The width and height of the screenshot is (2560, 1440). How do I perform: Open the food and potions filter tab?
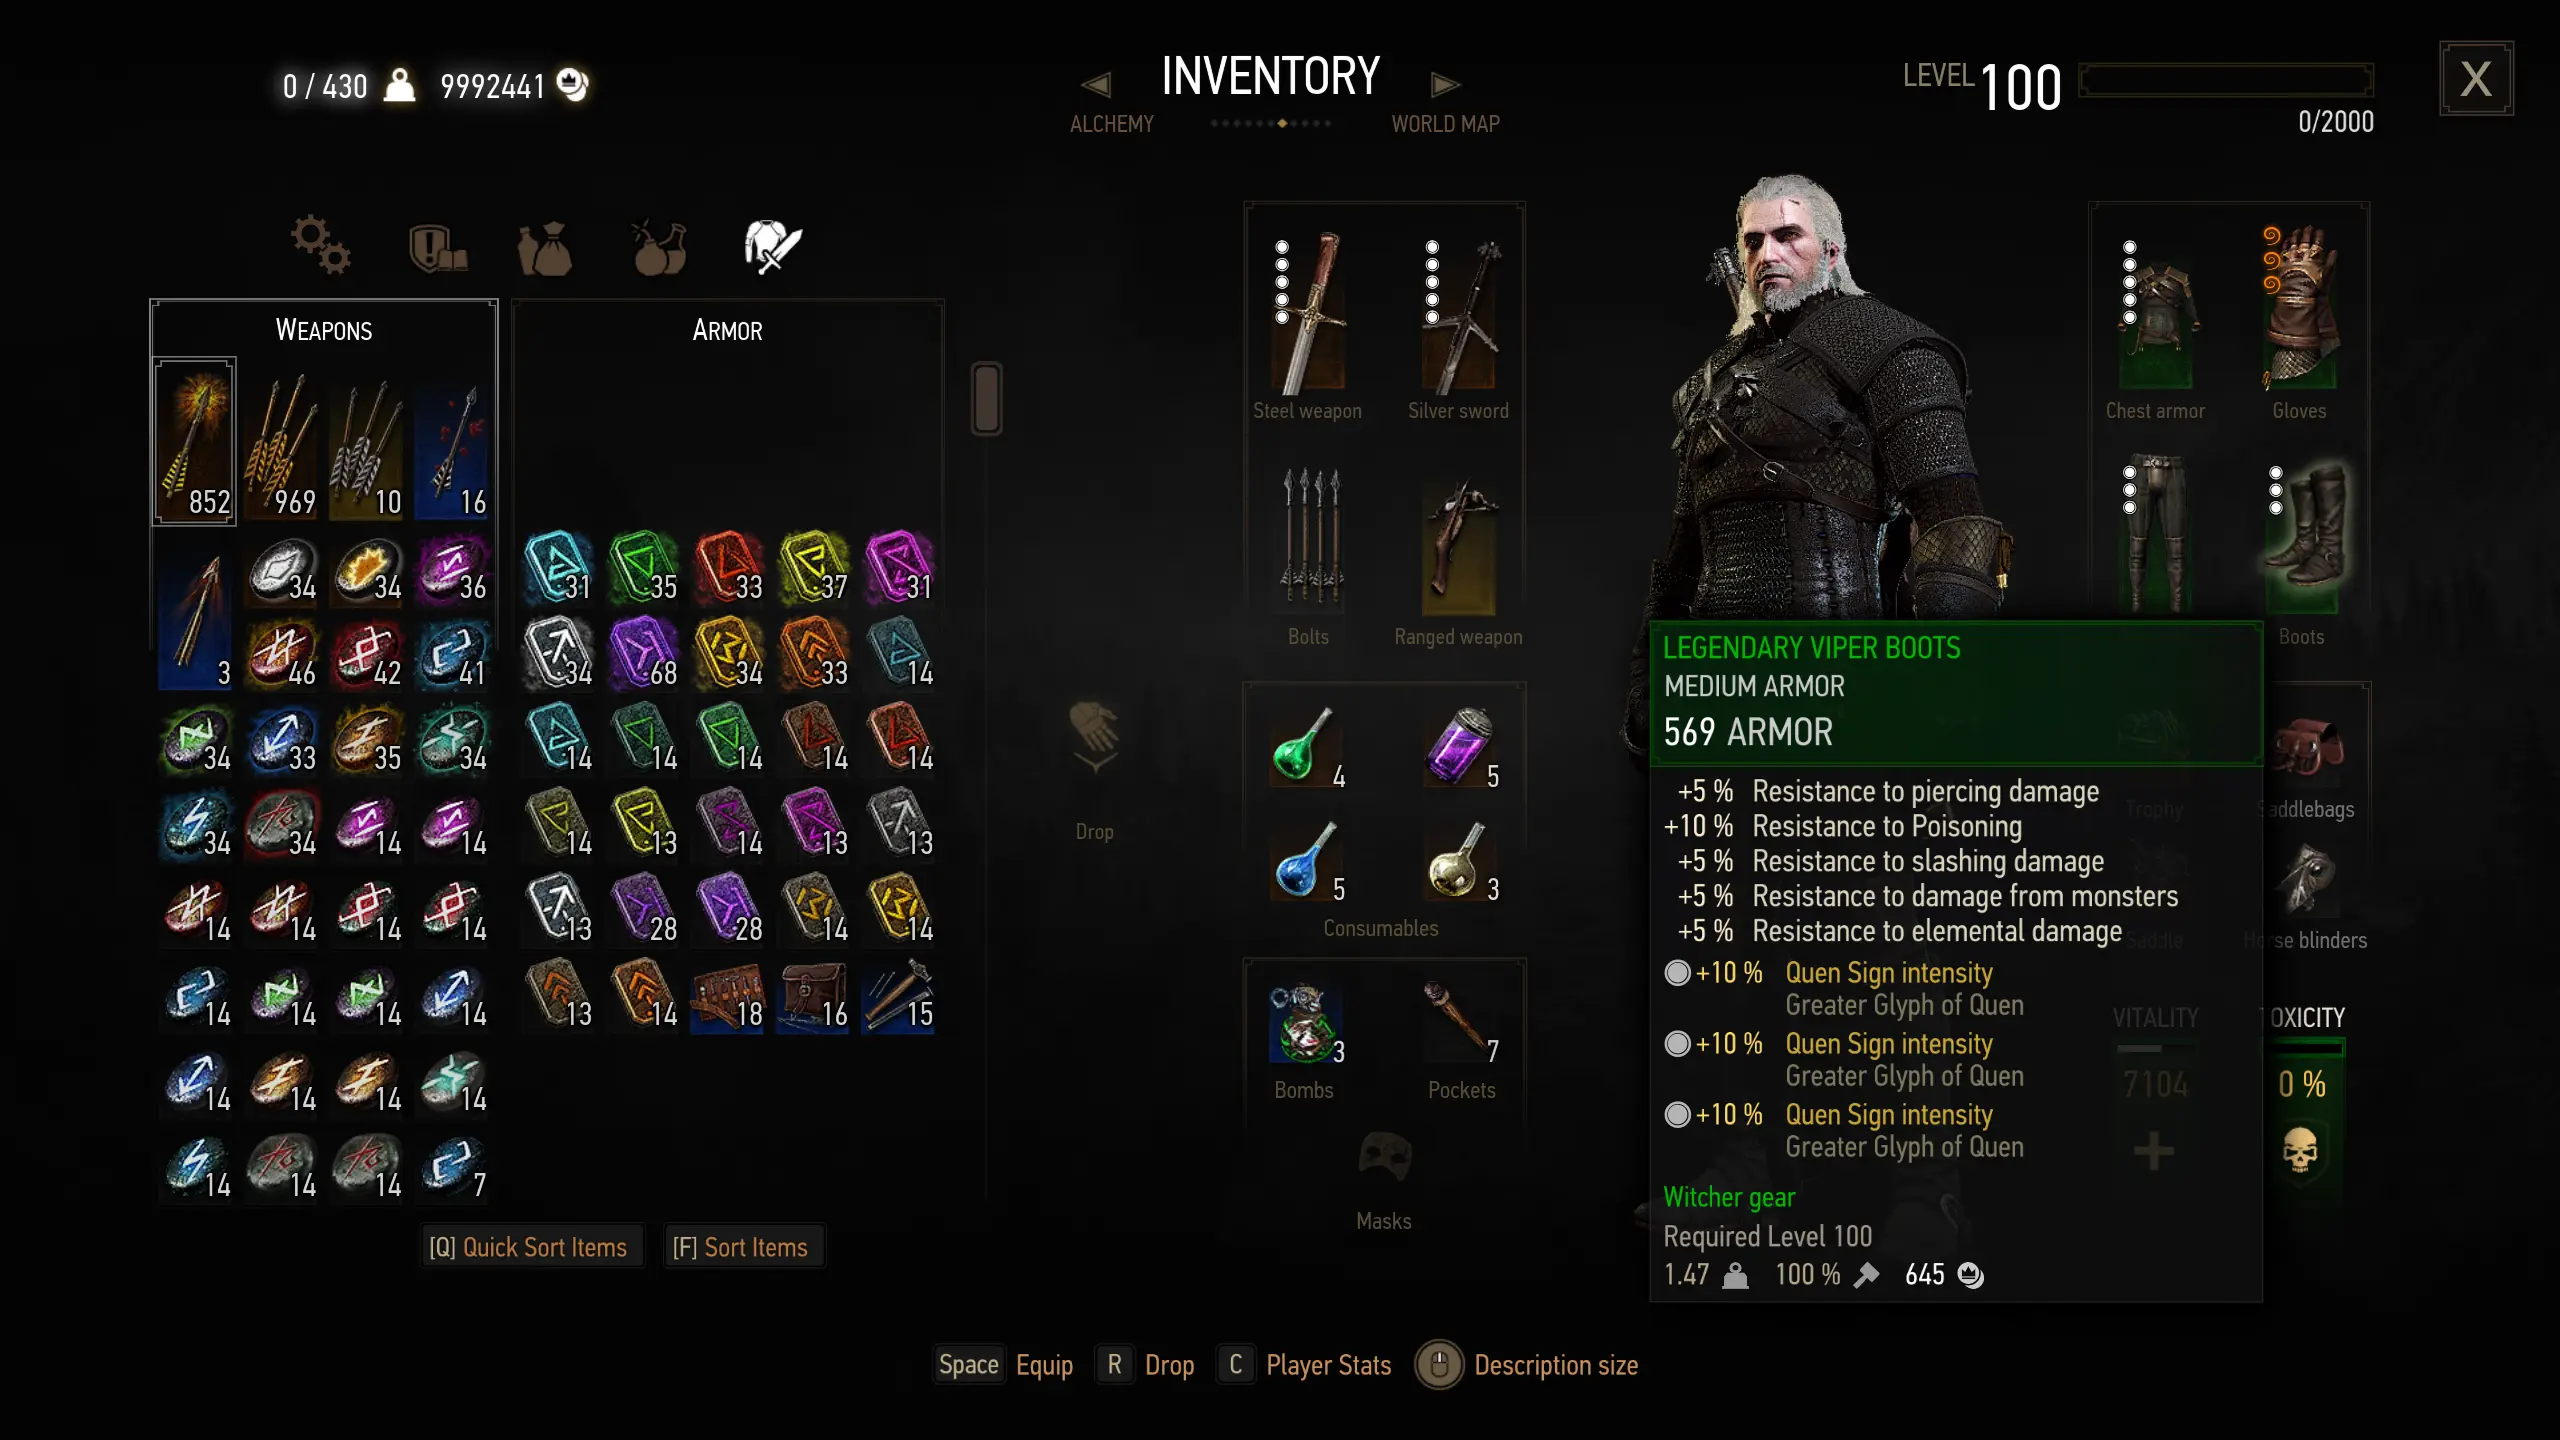(x=659, y=246)
